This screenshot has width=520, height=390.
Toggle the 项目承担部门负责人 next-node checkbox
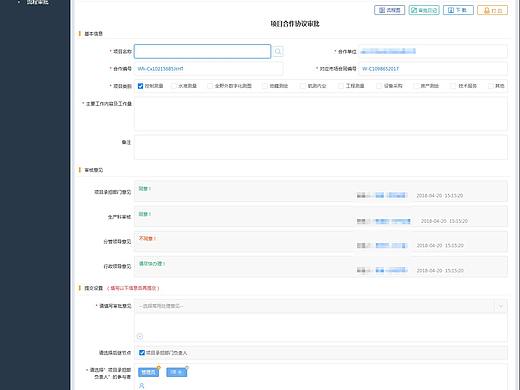coord(142,353)
